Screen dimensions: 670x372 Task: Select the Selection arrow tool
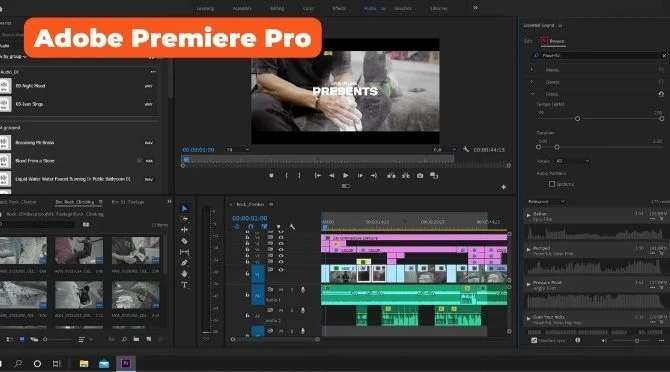[185, 208]
